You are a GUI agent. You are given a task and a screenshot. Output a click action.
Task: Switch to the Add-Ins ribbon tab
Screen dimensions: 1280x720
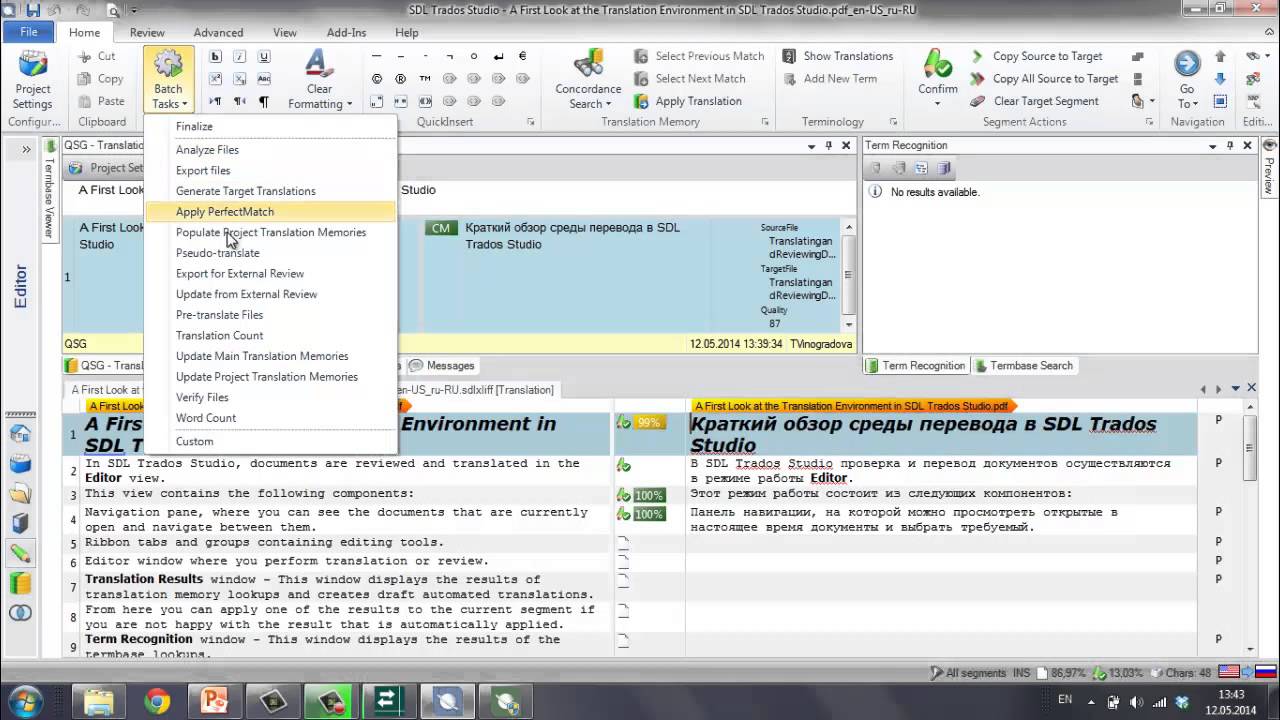point(346,33)
